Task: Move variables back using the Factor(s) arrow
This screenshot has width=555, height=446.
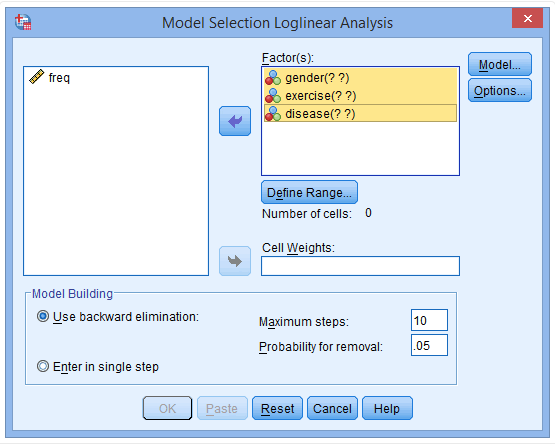Action: [x=235, y=121]
